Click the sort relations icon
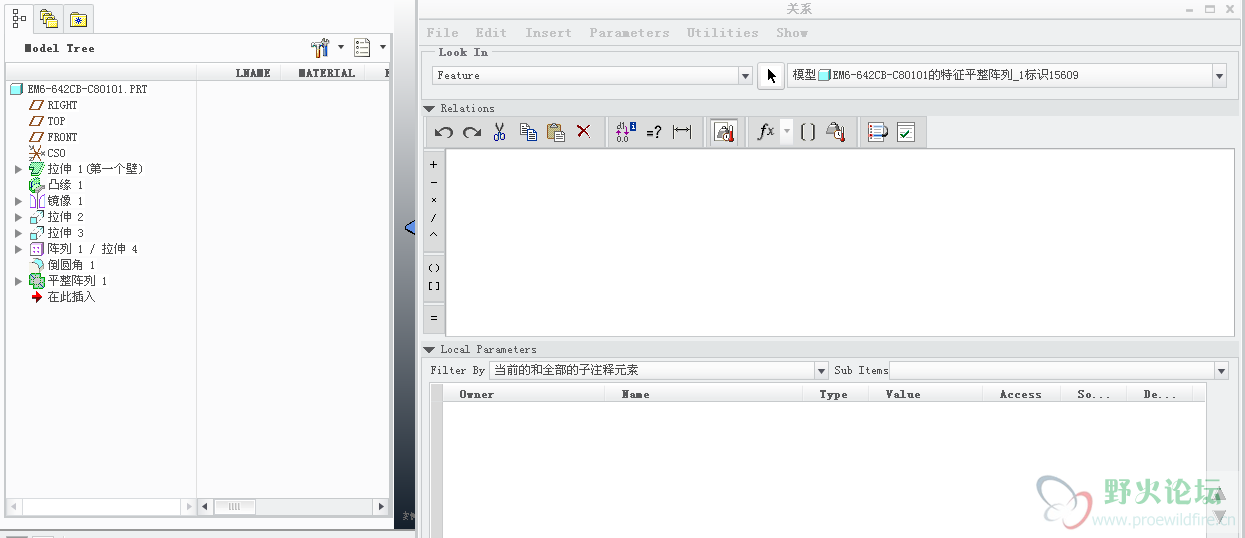Viewport: 1245px width, 538px height. [878, 132]
